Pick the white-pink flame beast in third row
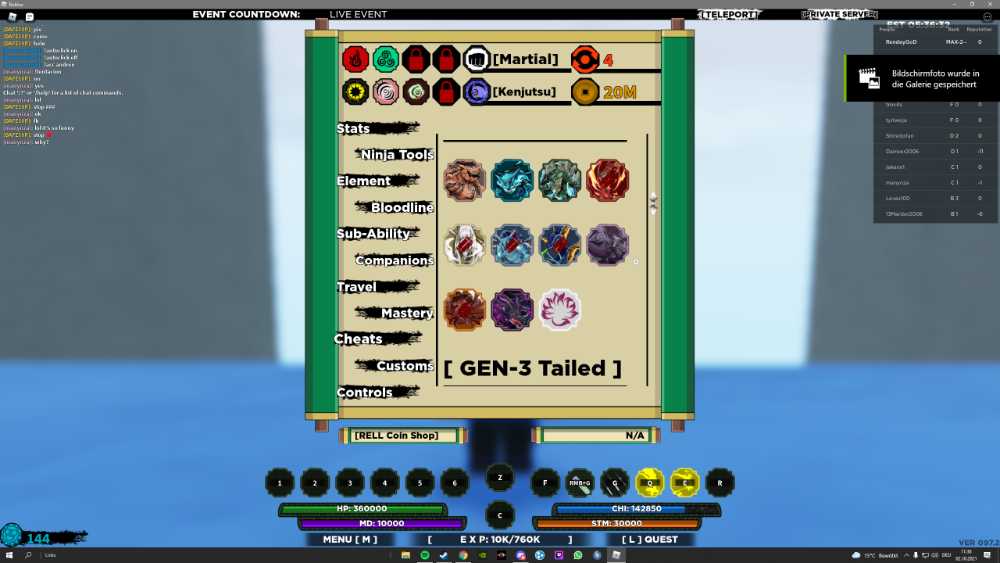The height and width of the screenshot is (563, 1000). click(x=560, y=310)
